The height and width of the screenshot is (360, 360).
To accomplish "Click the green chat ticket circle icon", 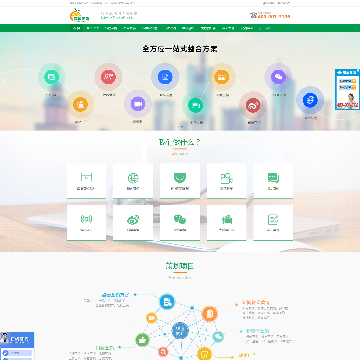I will click(x=195, y=105).
